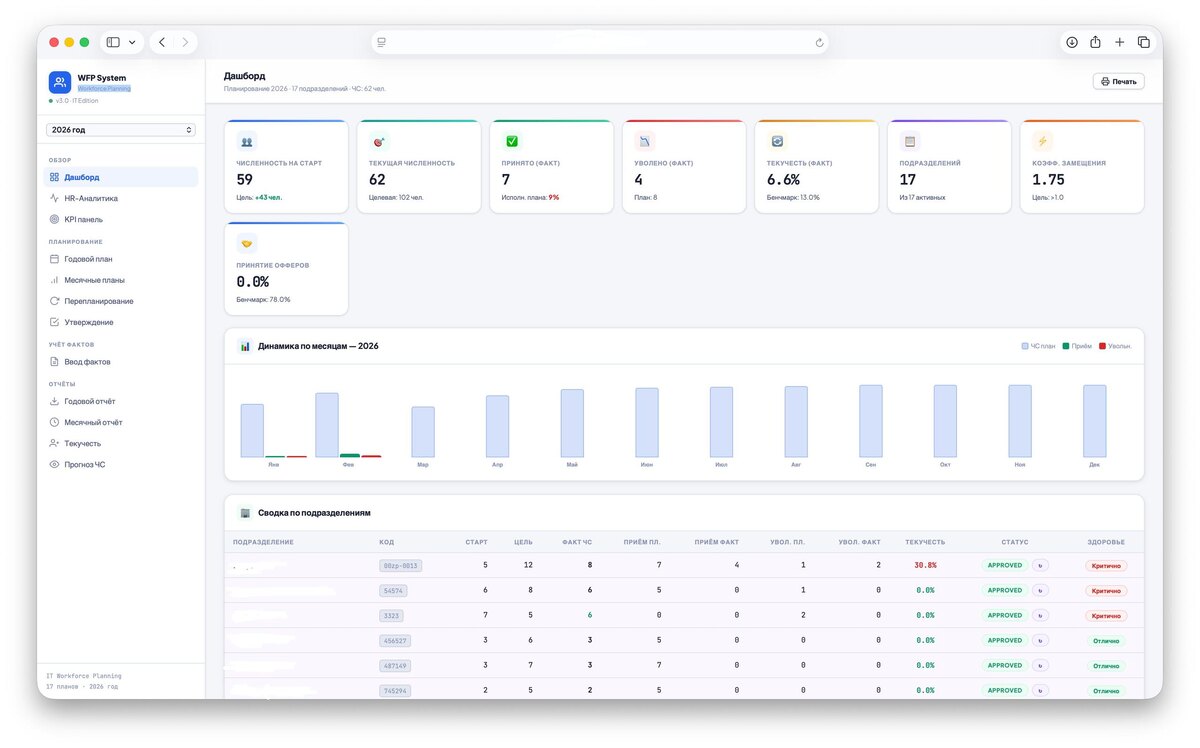Click the Share icon in browser toolbar
The width and height of the screenshot is (1200, 748).
(x=1096, y=42)
